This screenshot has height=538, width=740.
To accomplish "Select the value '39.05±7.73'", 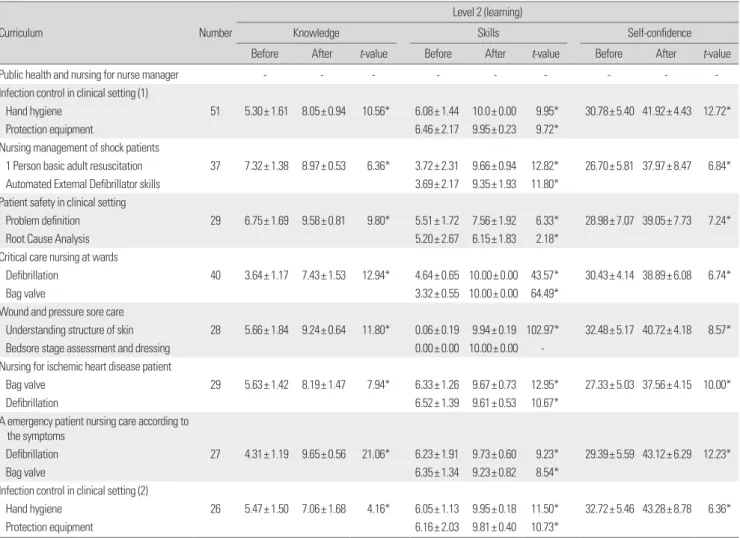I will (666, 221).
